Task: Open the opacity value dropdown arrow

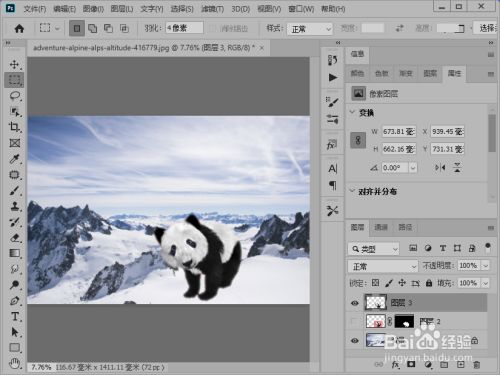Action: tap(485, 266)
